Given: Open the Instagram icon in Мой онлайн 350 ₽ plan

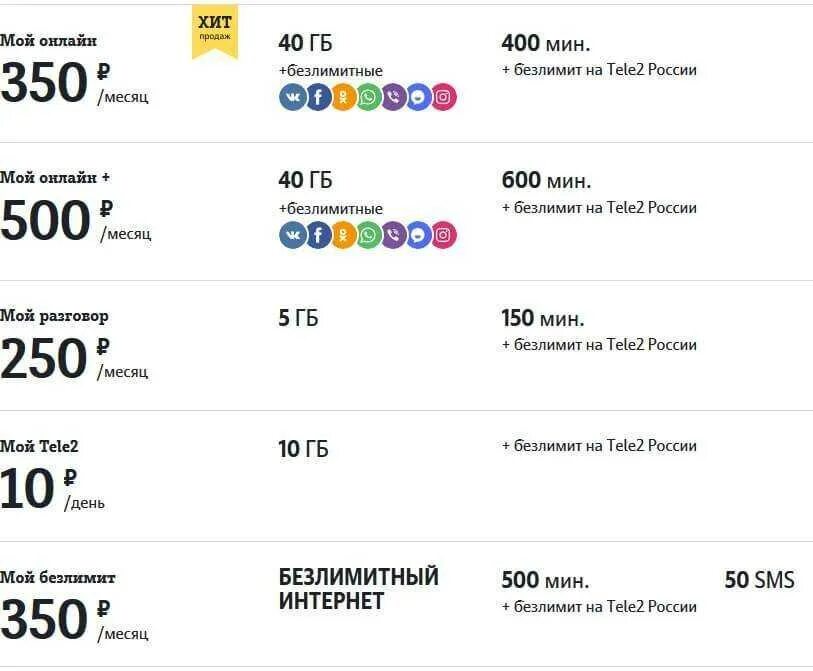Looking at the screenshot, I should point(444,97).
